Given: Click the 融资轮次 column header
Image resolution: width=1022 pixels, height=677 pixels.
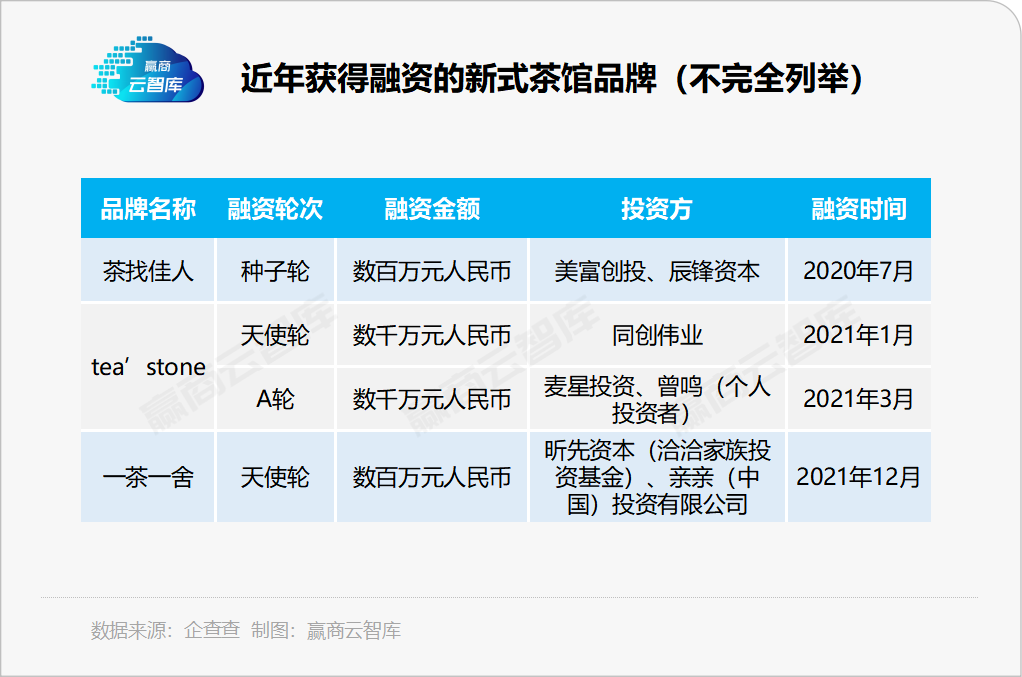Looking at the screenshot, I should coord(275,209).
